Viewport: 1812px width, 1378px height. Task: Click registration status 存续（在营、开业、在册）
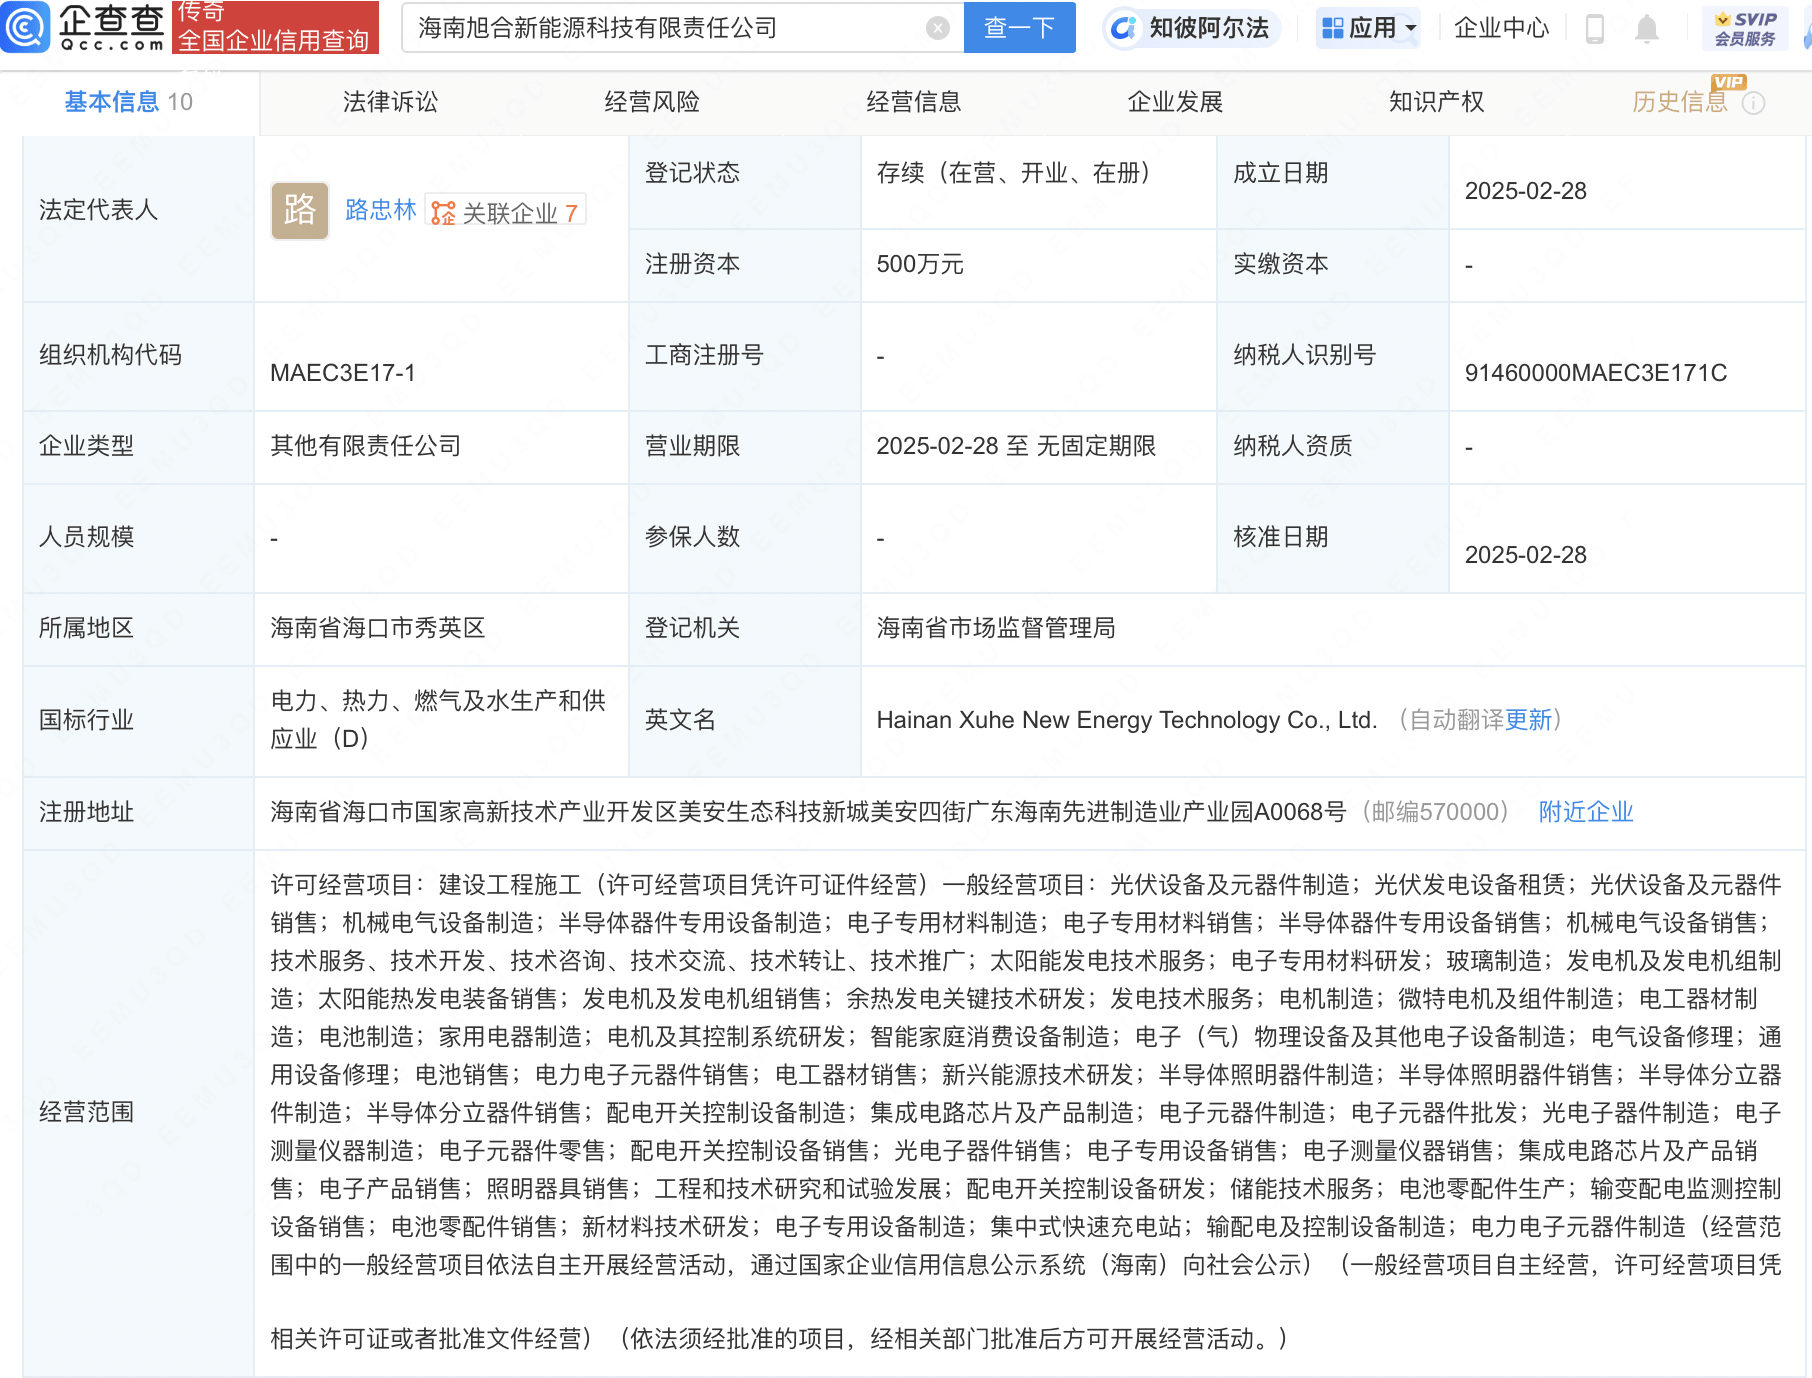click(1013, 173)
